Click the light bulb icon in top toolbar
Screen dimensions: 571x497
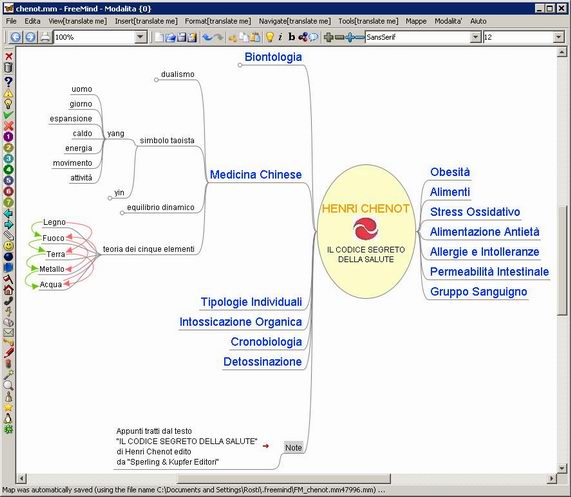click(269, 37)
